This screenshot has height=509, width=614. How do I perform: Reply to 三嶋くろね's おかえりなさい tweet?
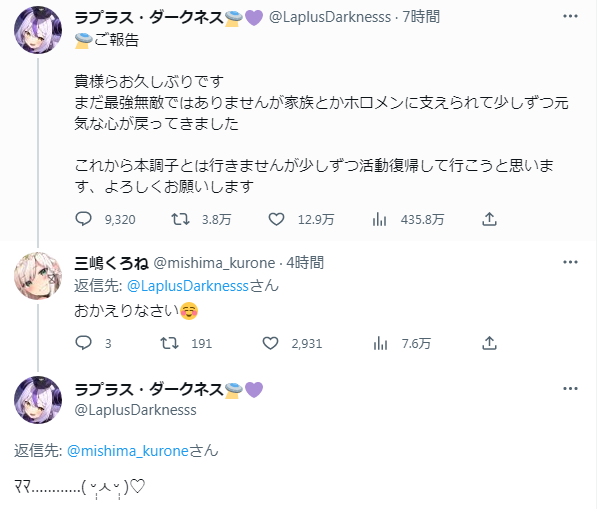[84, 343]
